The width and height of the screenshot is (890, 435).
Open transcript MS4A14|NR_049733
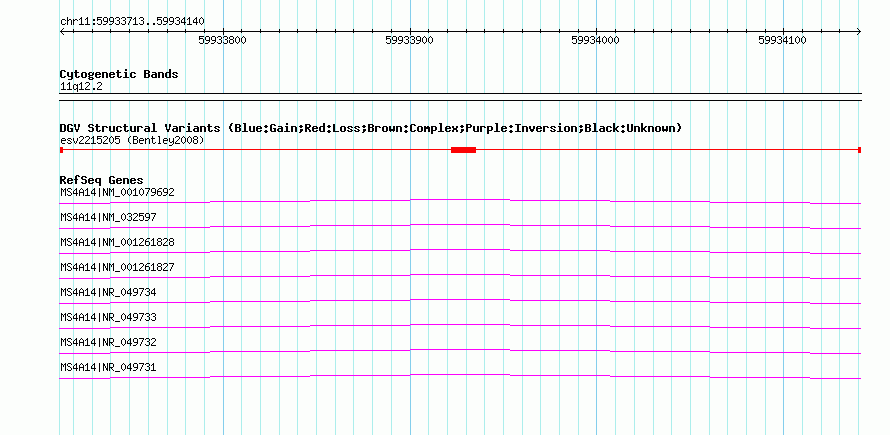point(108,317)
